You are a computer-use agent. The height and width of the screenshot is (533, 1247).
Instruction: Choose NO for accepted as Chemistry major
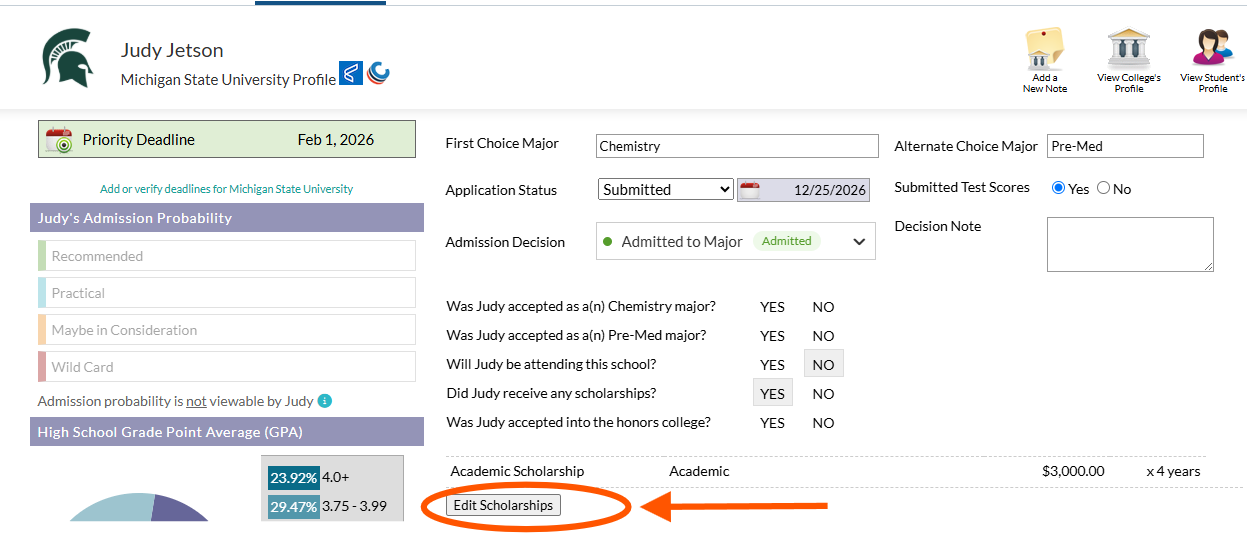point(823,307)
